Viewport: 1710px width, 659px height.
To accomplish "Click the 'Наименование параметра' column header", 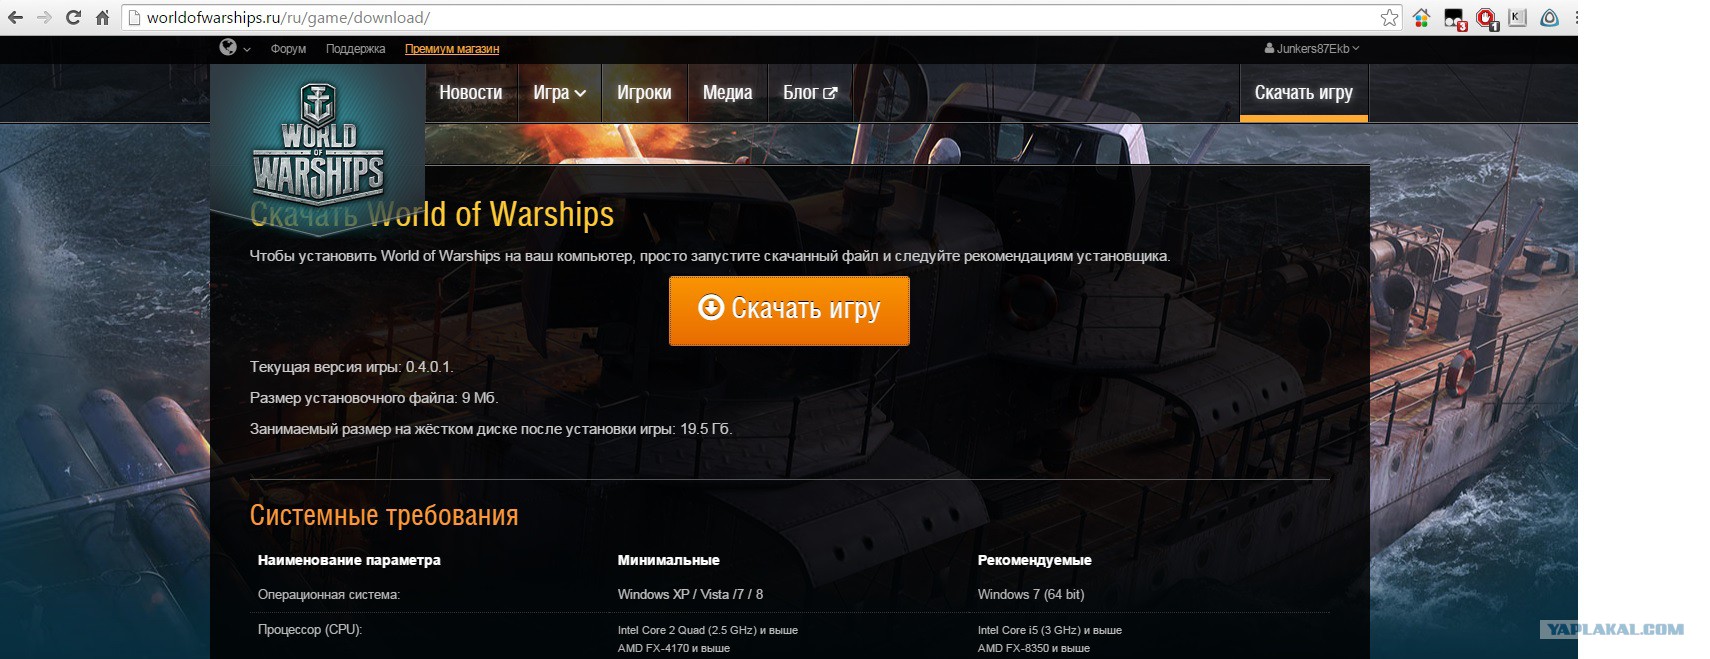I will coord(349,560).
